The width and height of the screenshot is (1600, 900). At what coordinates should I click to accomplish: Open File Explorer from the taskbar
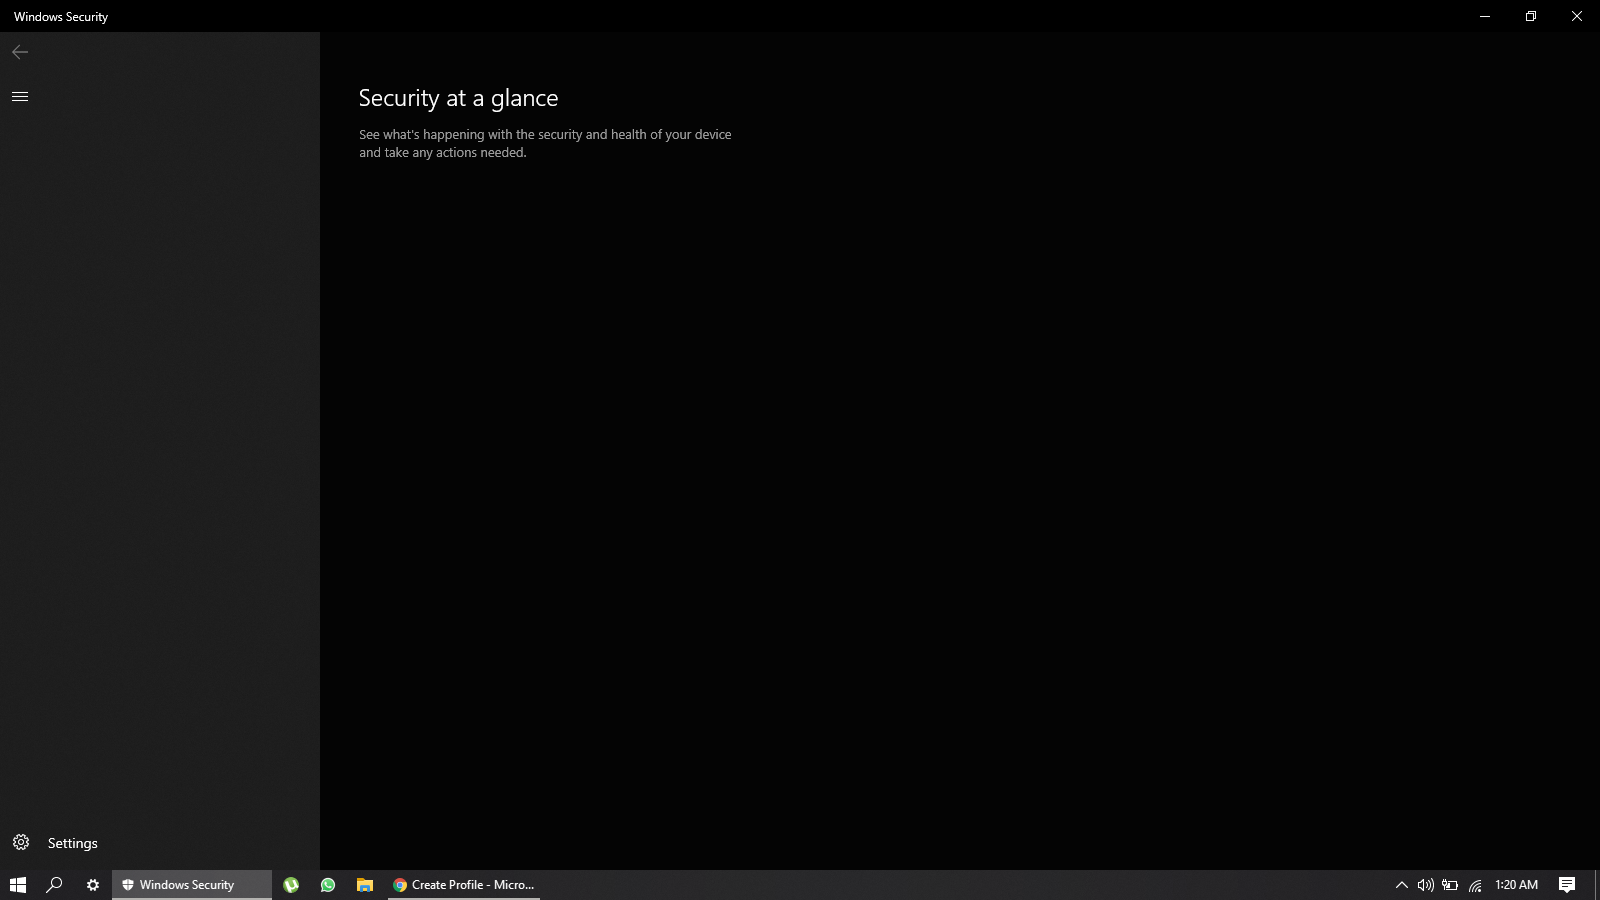[365, 885]
